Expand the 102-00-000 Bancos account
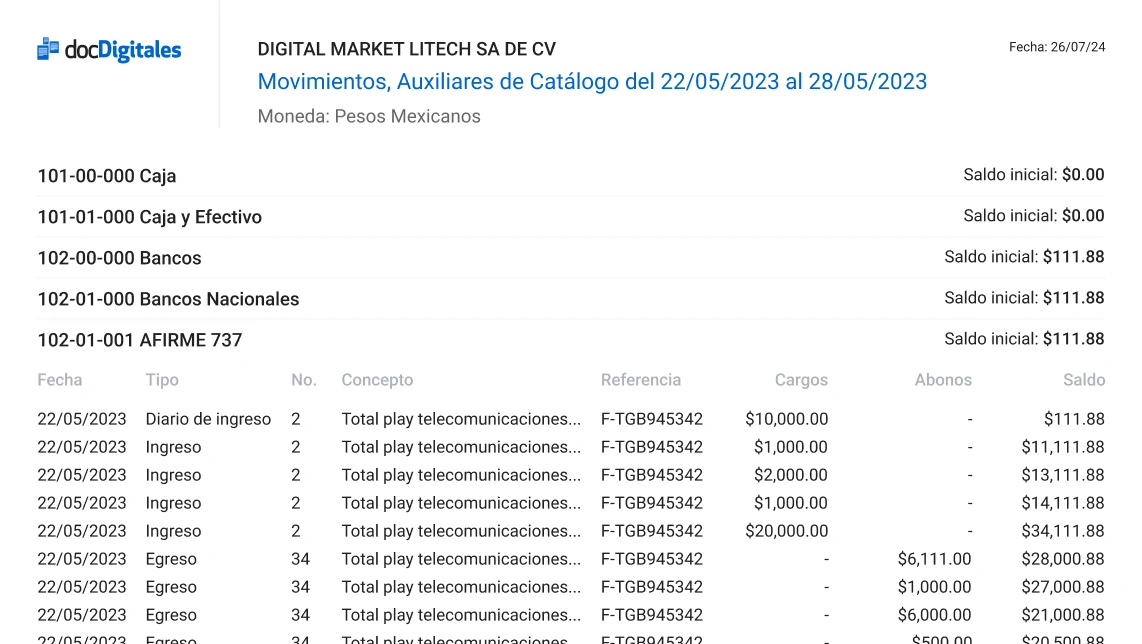 point(119,257)
